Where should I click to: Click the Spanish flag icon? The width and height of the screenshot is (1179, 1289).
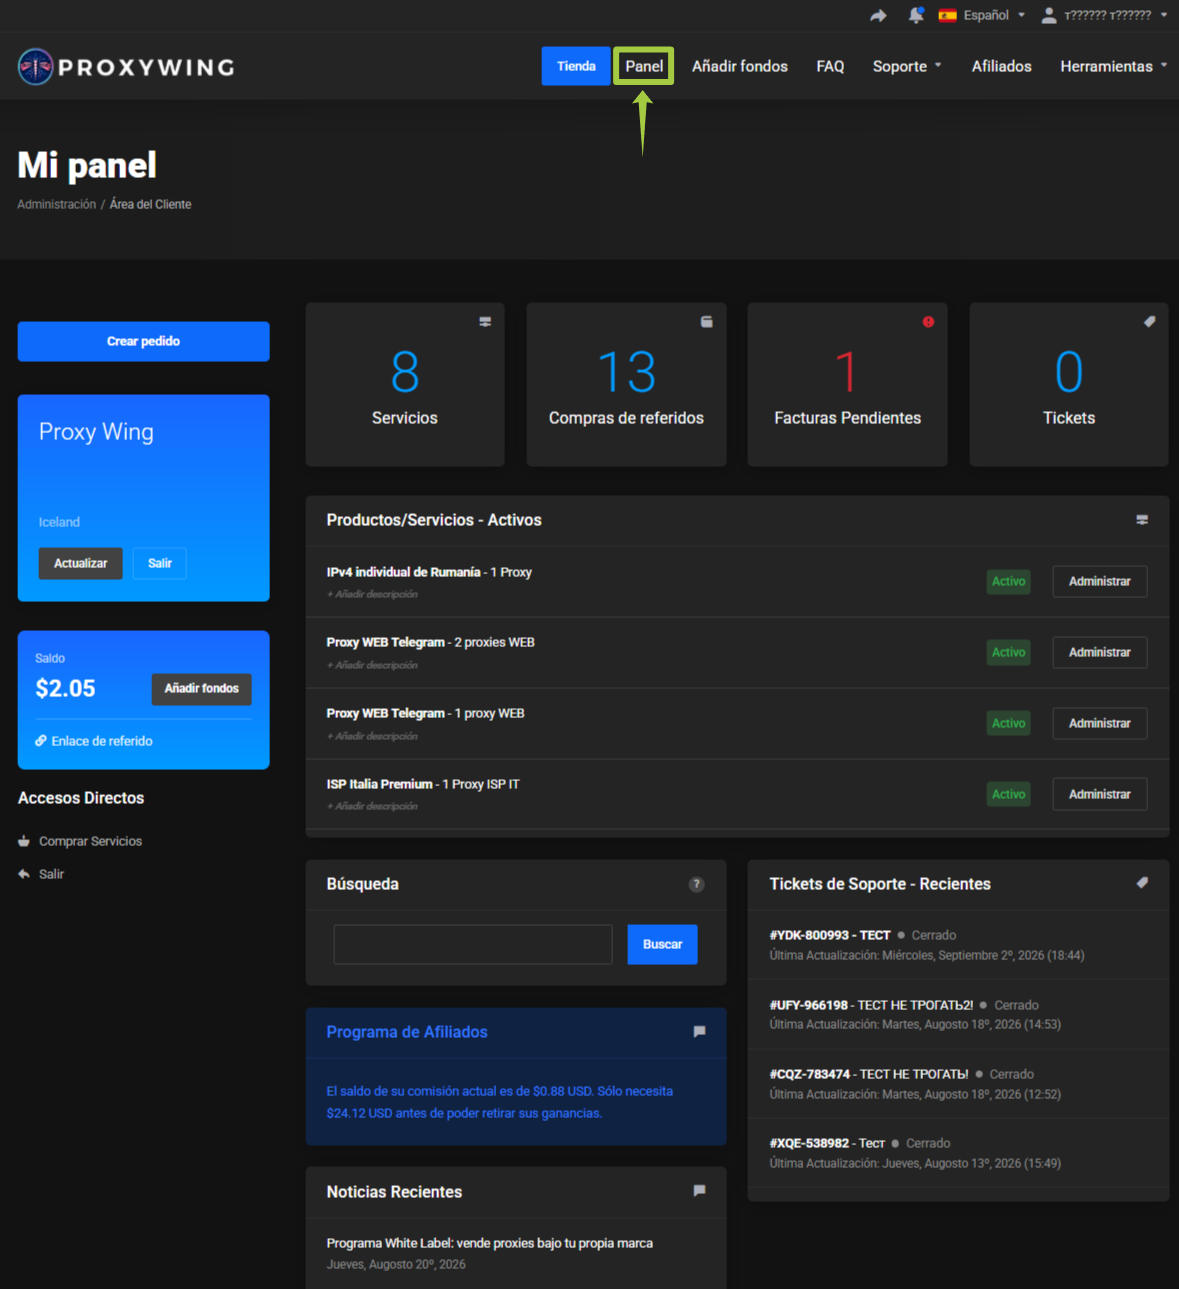(948, 15)
